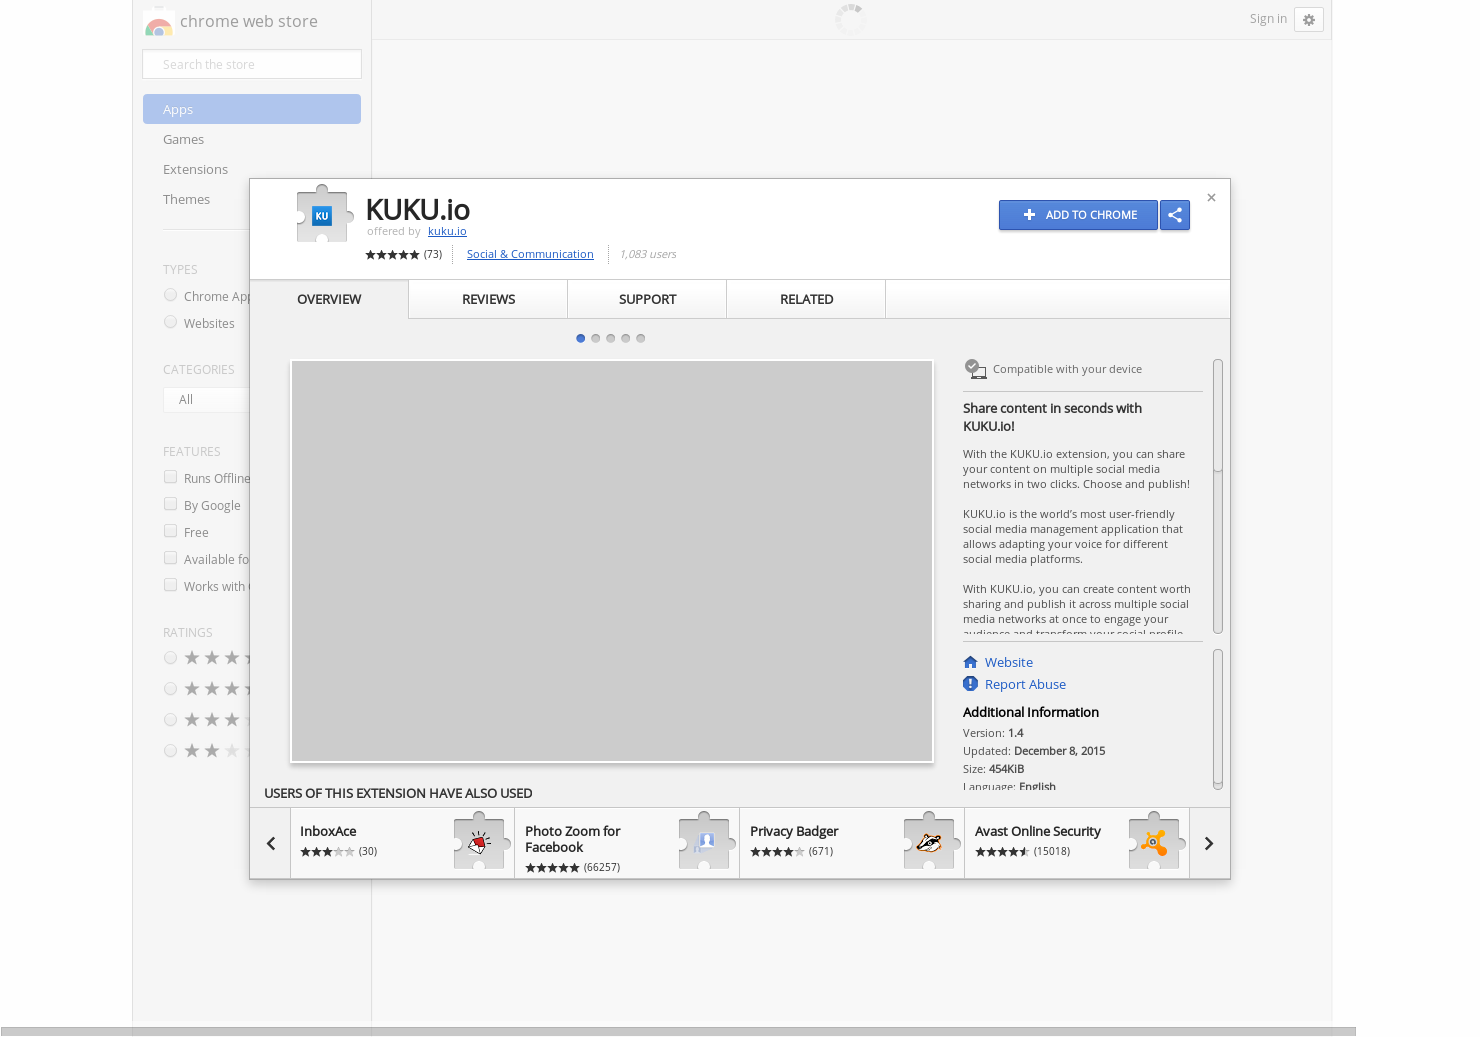This screenshot has height=1037, width=1480.
Task: Select the Websites type radio button
Action: [x=170, y=322]
